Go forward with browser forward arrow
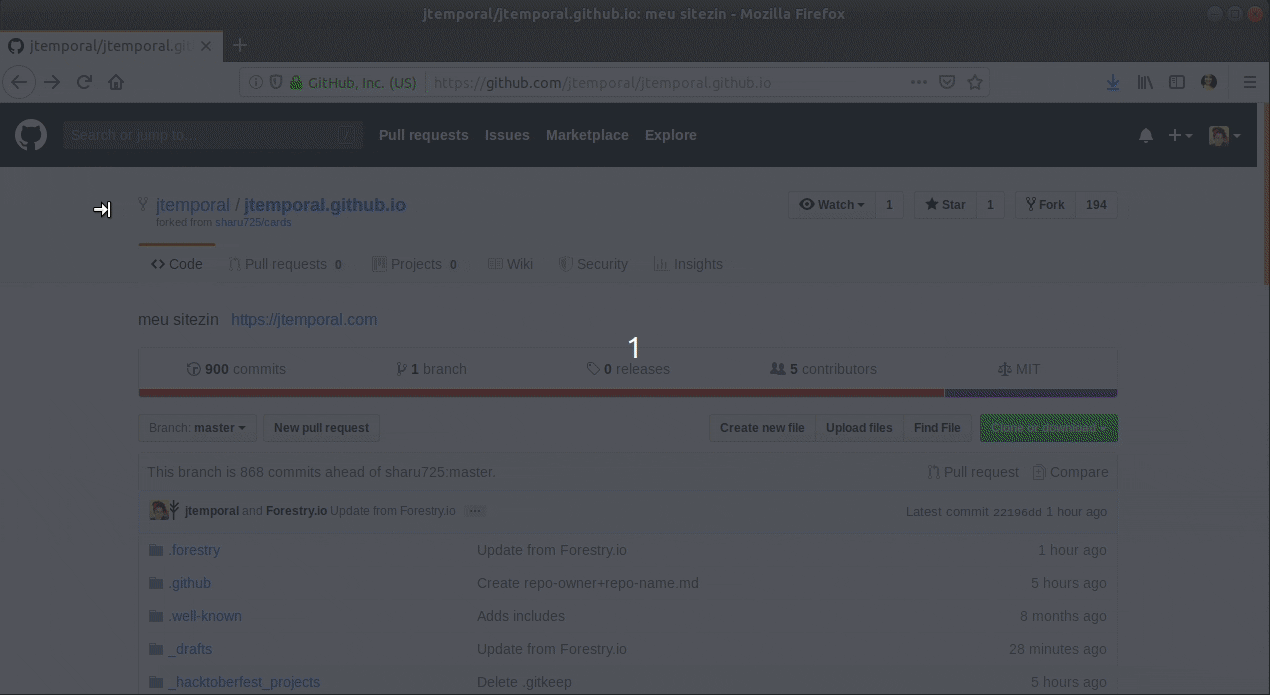The image size is (1270, 695). (52, 83)
